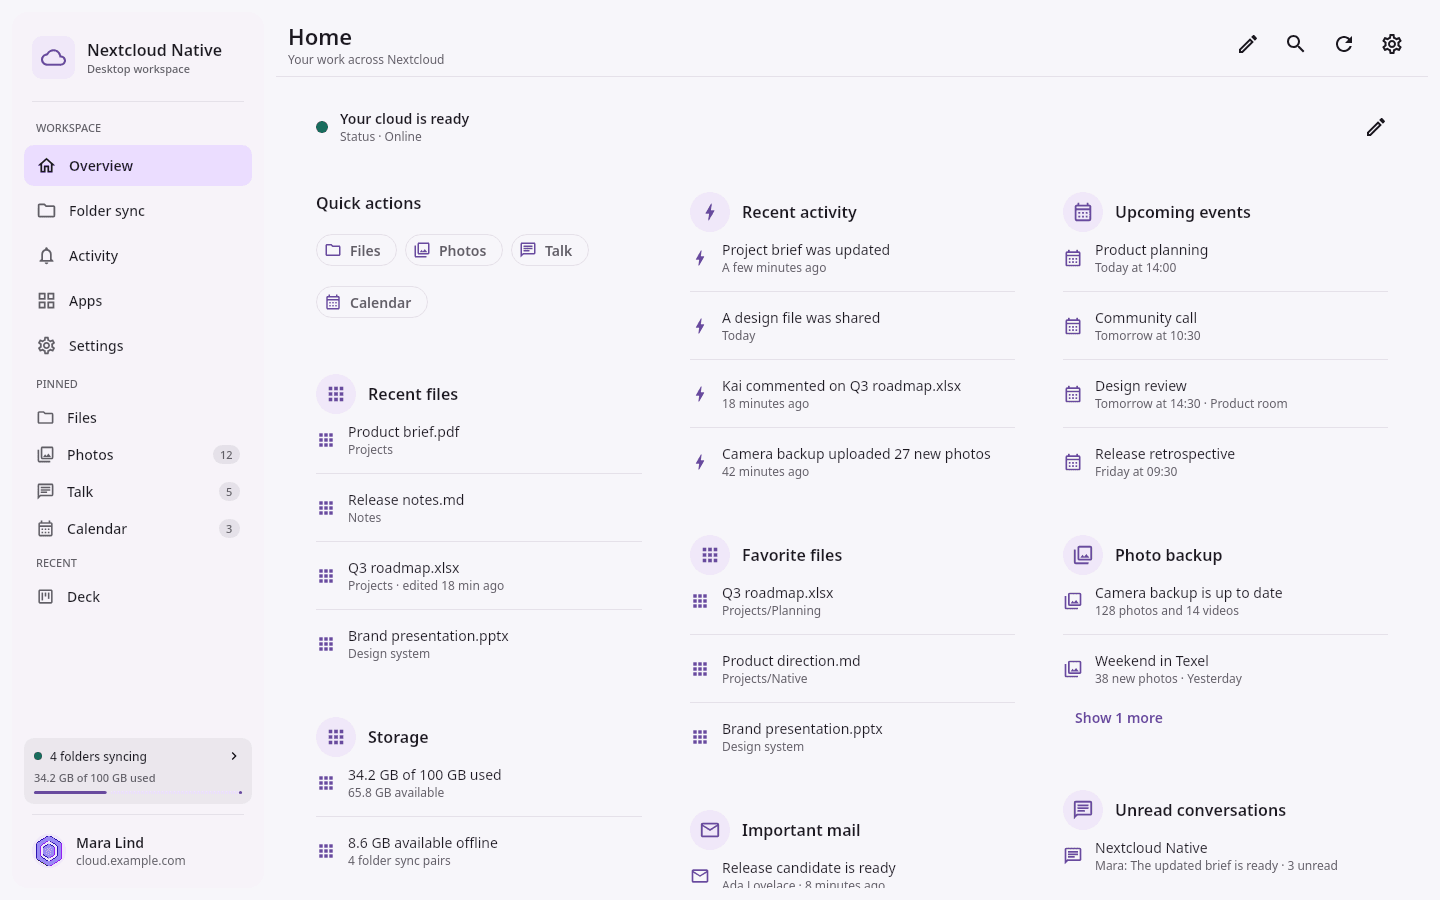Click the Talk quick action button
This screenshot has height=900, width=1440.
(x=550, y=250)
